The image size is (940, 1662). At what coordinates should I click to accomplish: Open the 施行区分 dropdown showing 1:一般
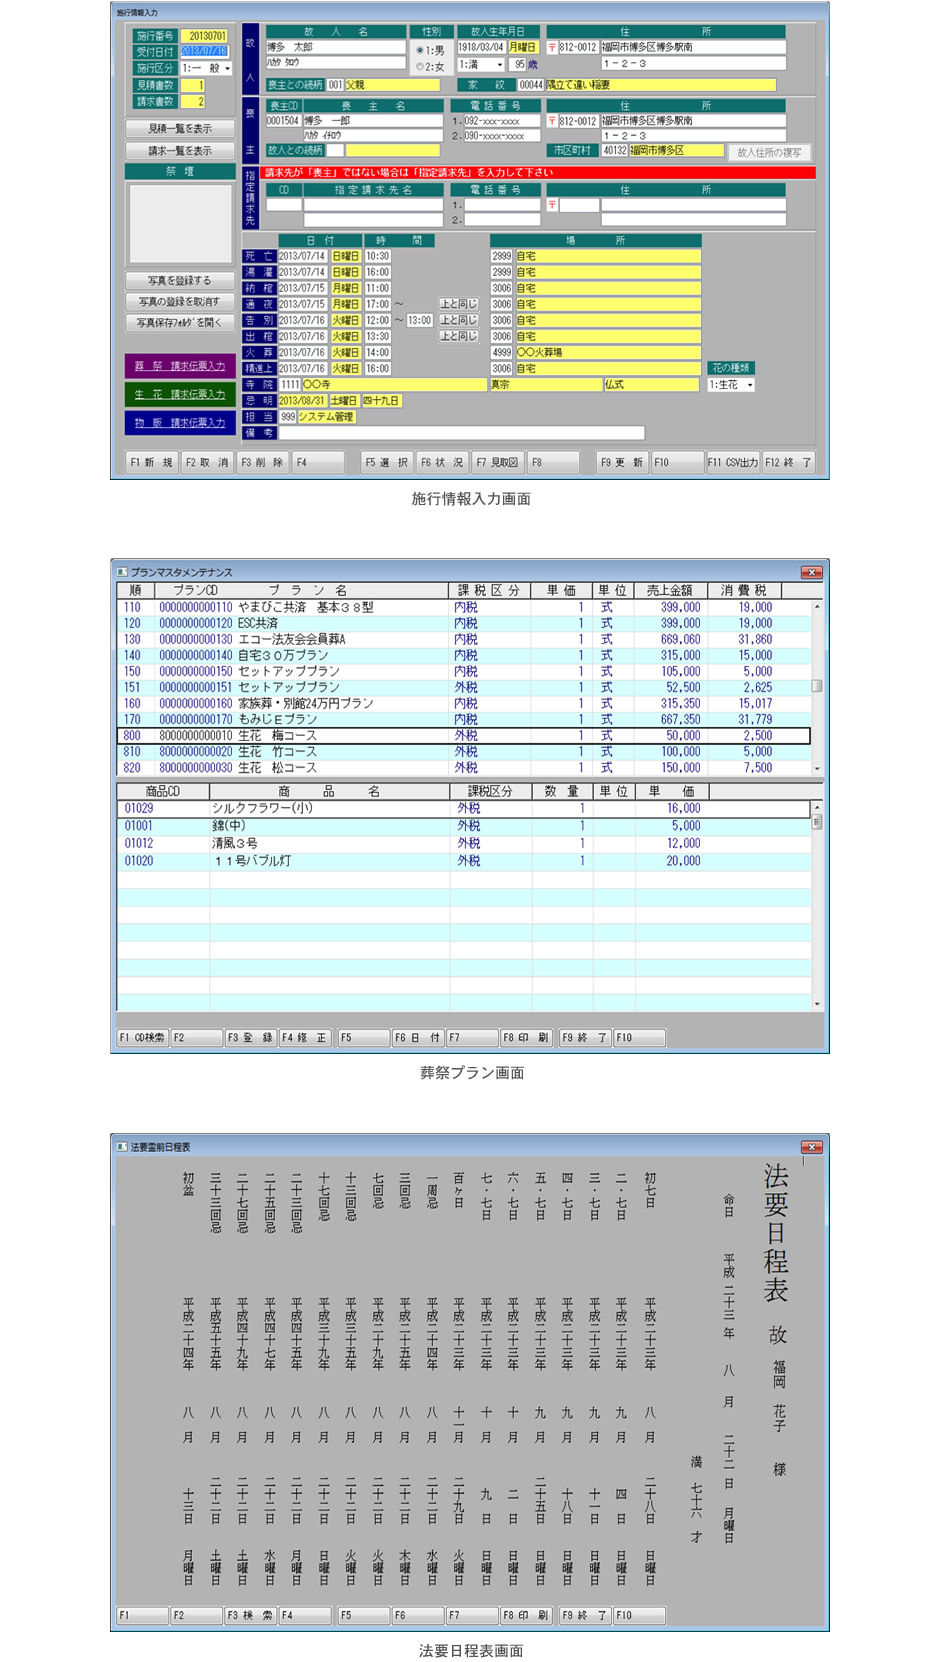point(207,68)
